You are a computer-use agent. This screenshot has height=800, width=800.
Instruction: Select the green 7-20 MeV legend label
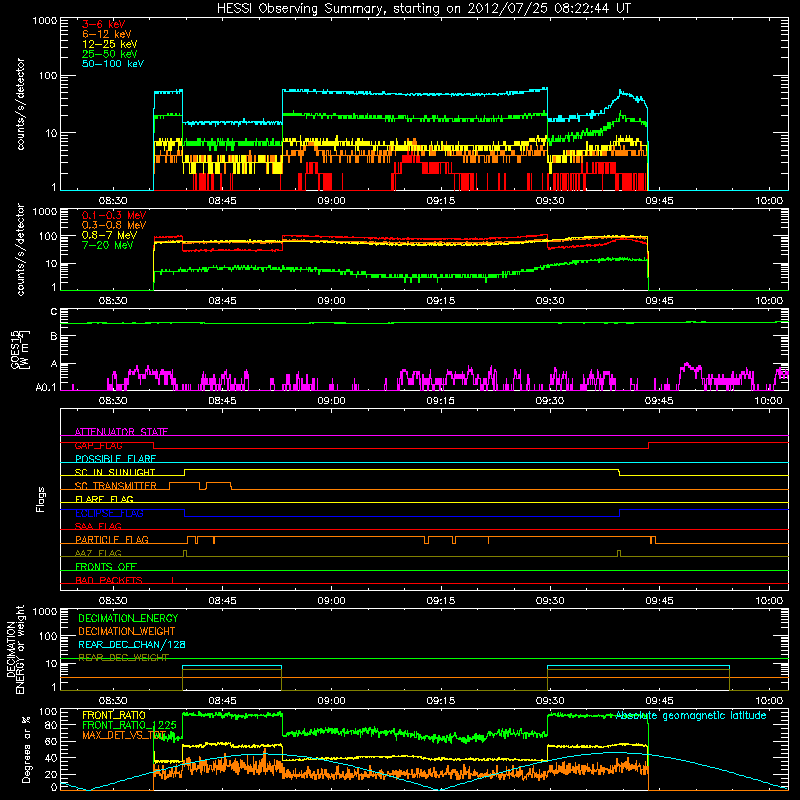[107, 245]
